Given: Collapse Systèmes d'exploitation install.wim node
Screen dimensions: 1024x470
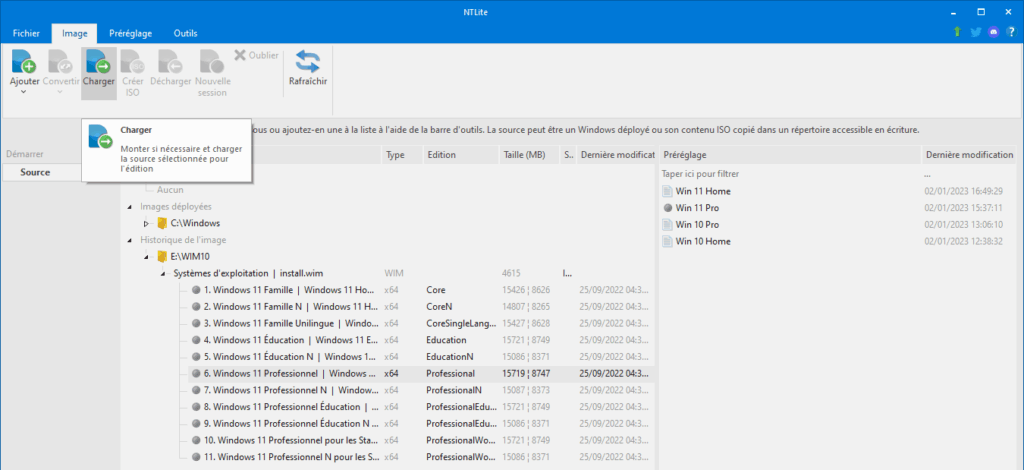Looking at the screenshot, I should pos(163,274).
